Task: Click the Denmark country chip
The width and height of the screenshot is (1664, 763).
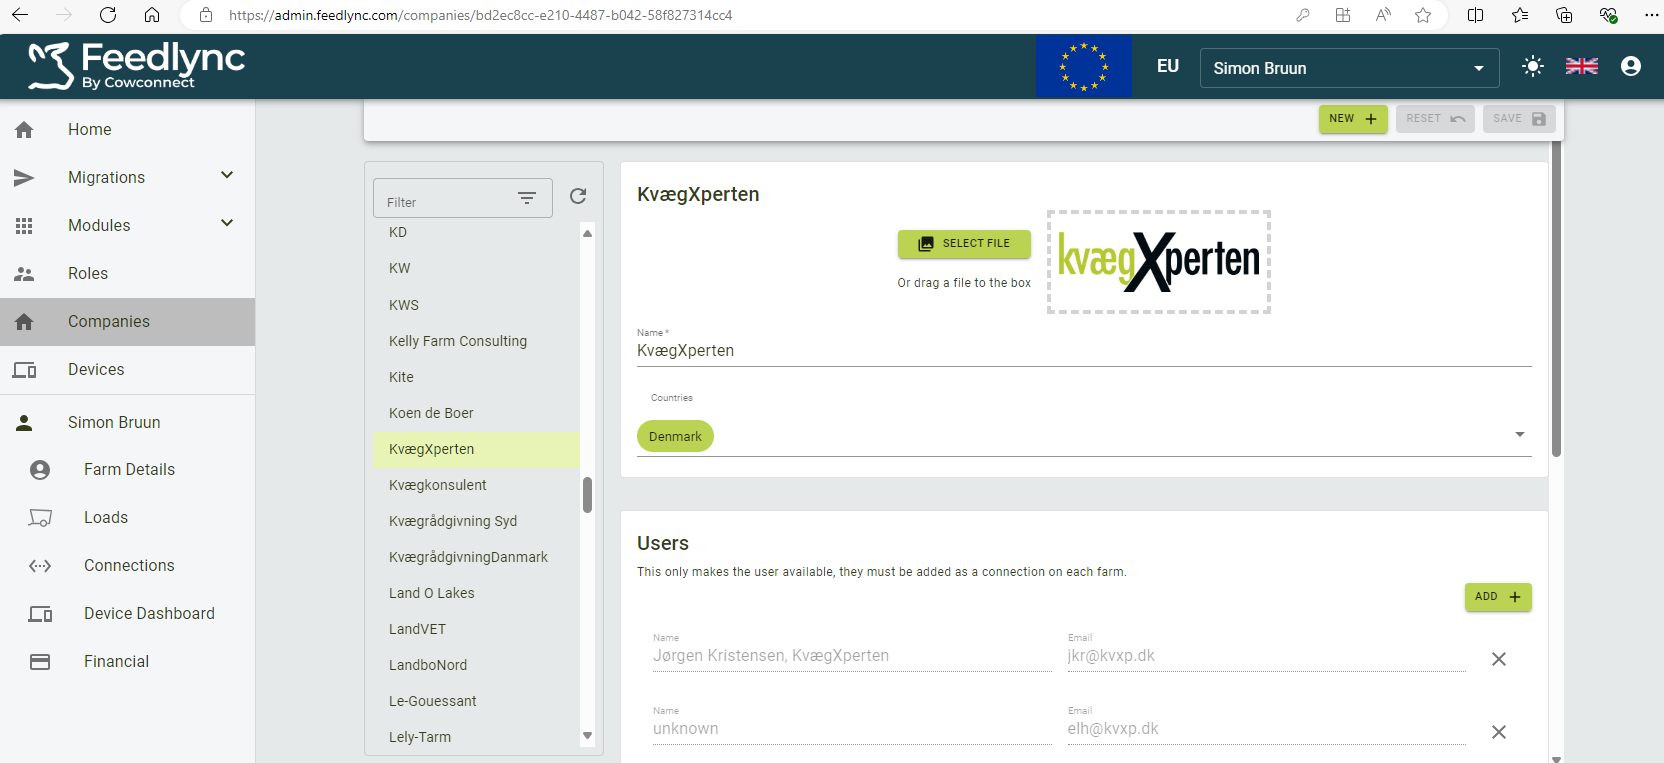Action: 675,436
